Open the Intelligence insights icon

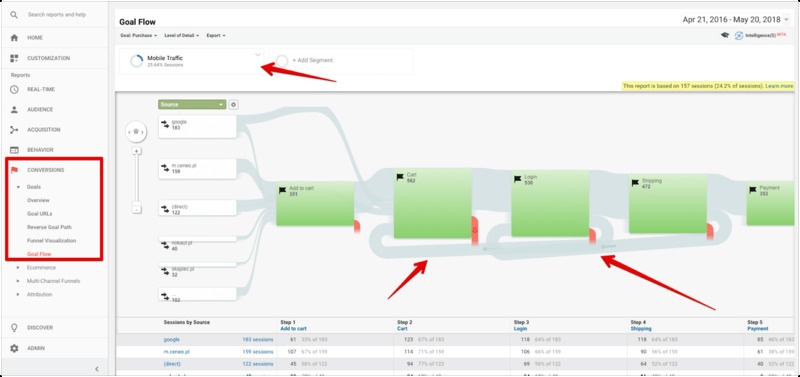(x=739, y=35)
